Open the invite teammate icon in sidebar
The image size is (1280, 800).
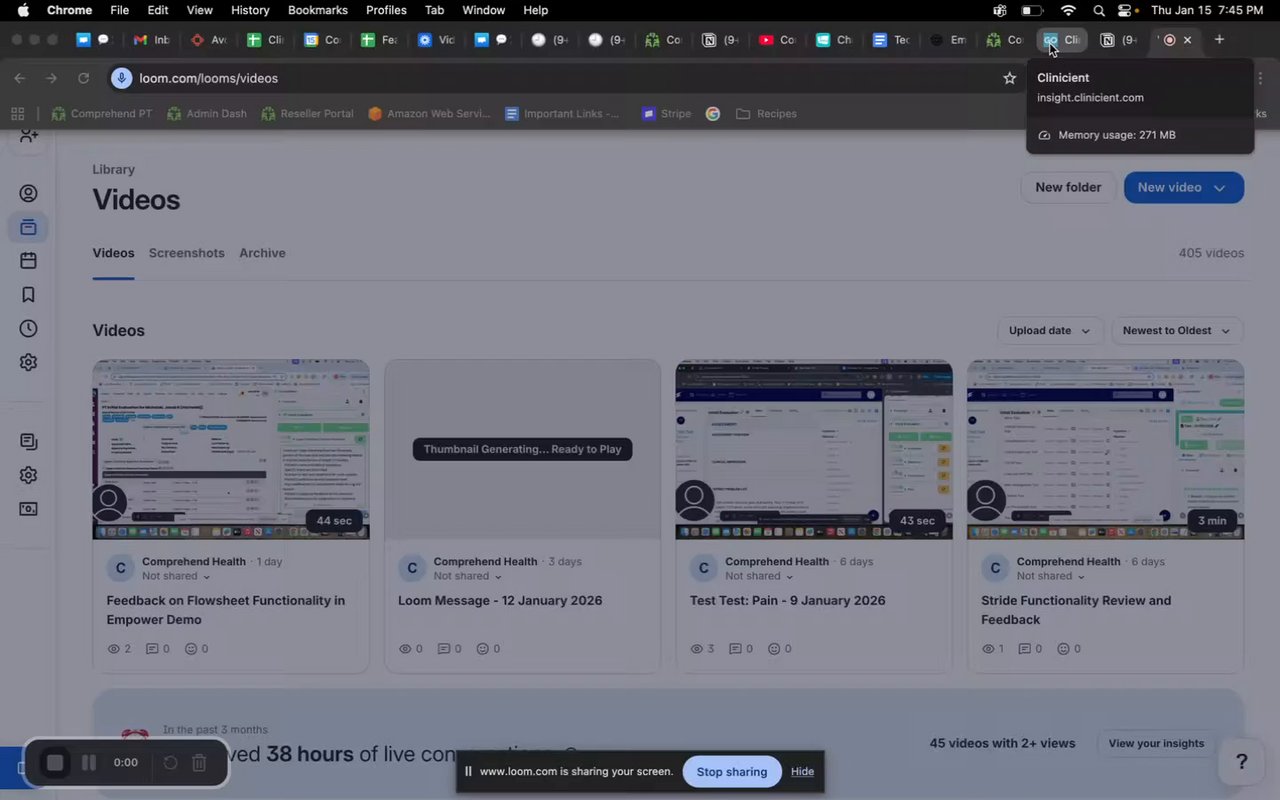pos(28,136)
